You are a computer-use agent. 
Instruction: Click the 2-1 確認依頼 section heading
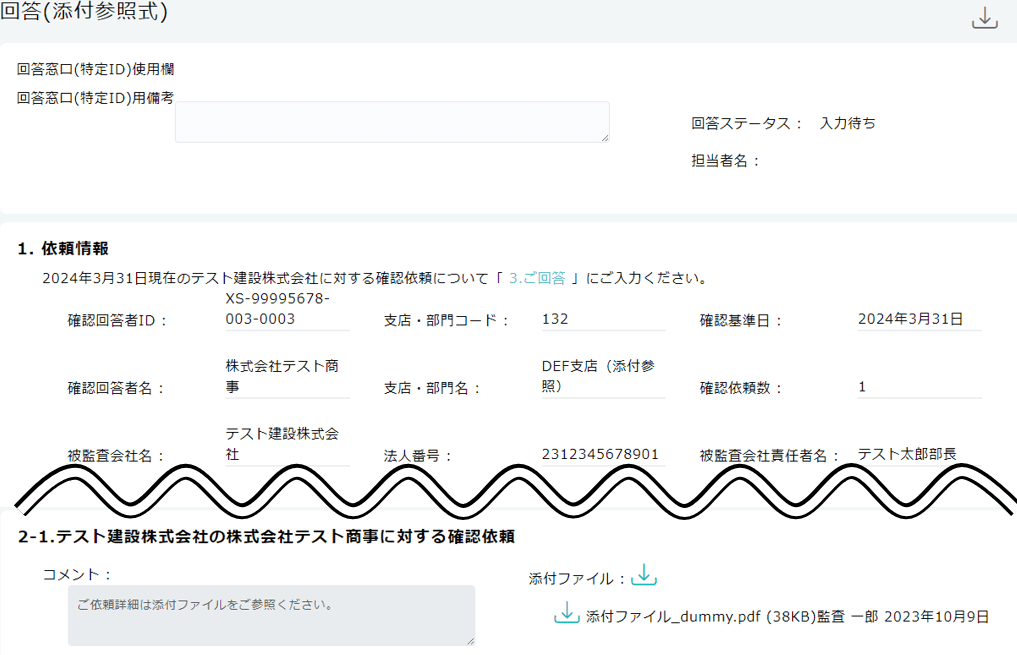click(x=266, y=537)
